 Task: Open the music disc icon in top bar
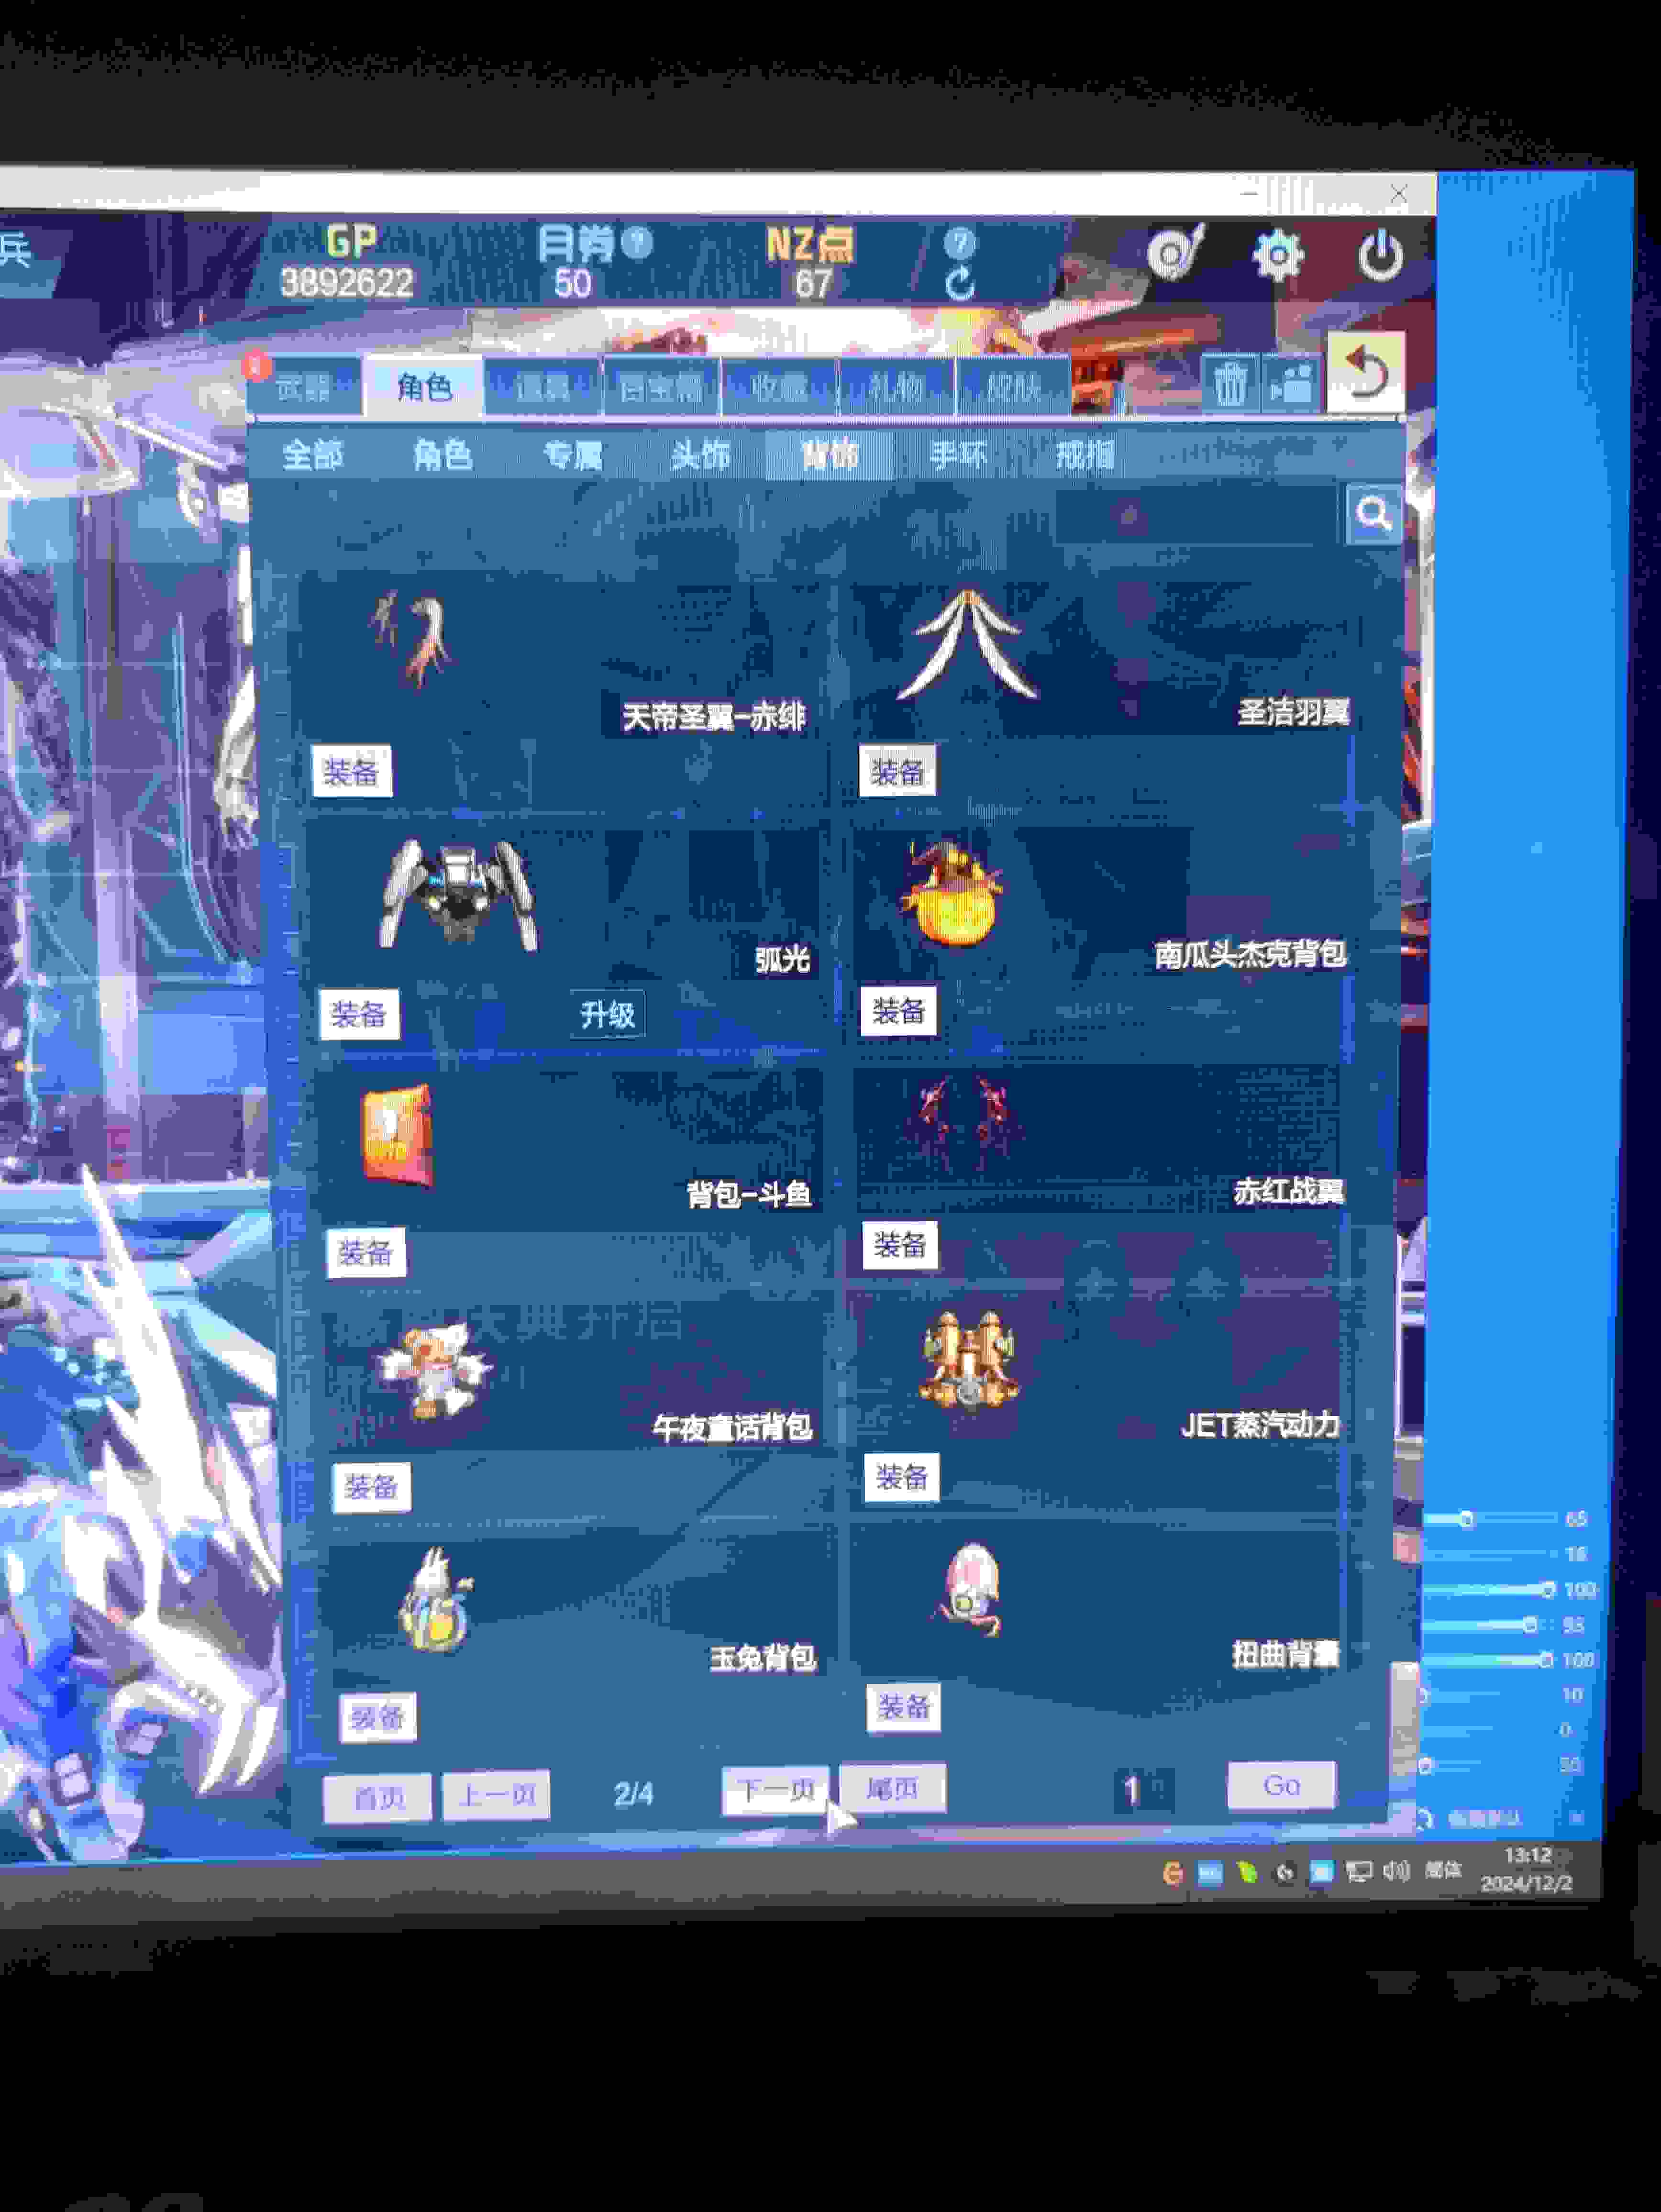pos(1174,251)
